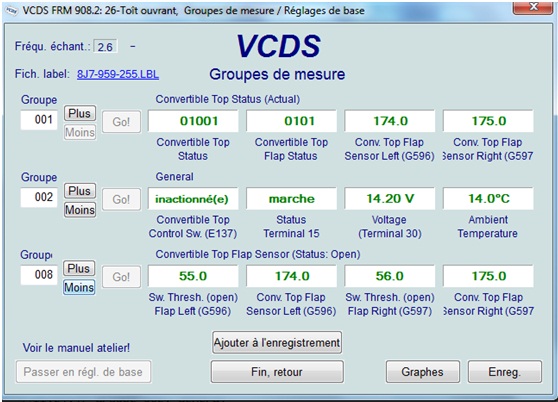Select group 001 Flap Sensor Left value 174.0
This screenshot has height=402, width=558.
(390, 121)
